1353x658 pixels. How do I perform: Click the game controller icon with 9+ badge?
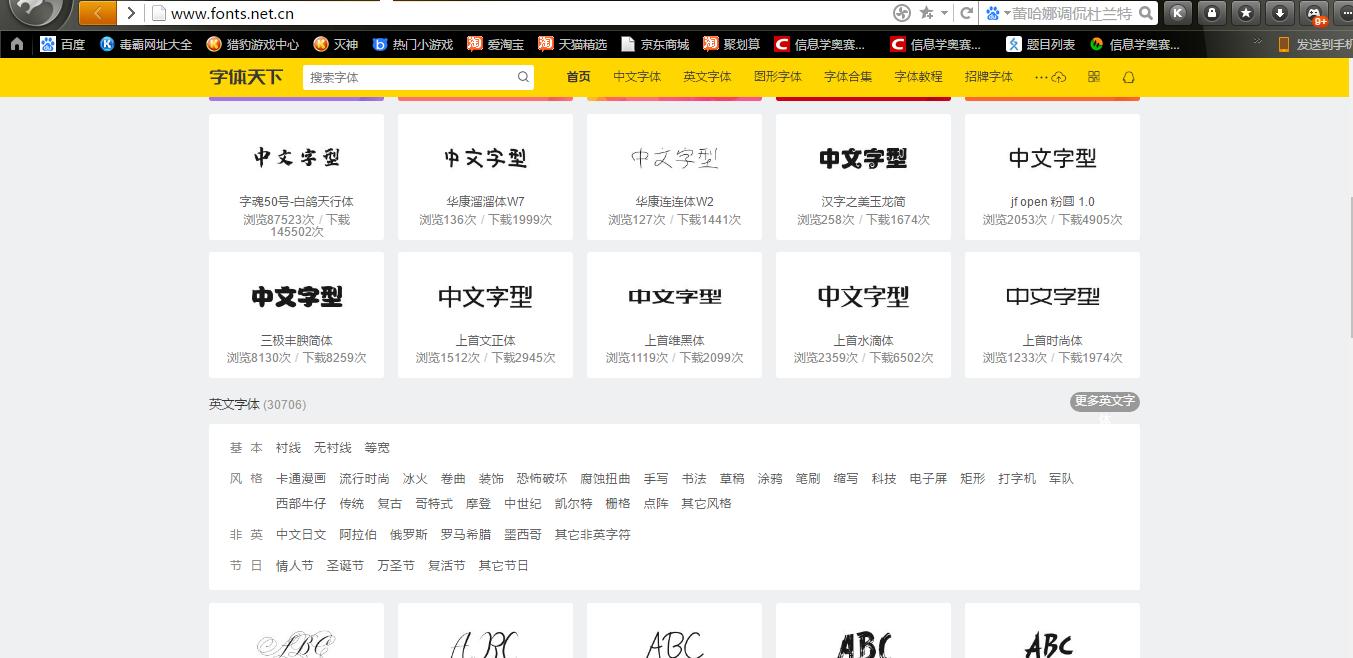(1316, 15)
